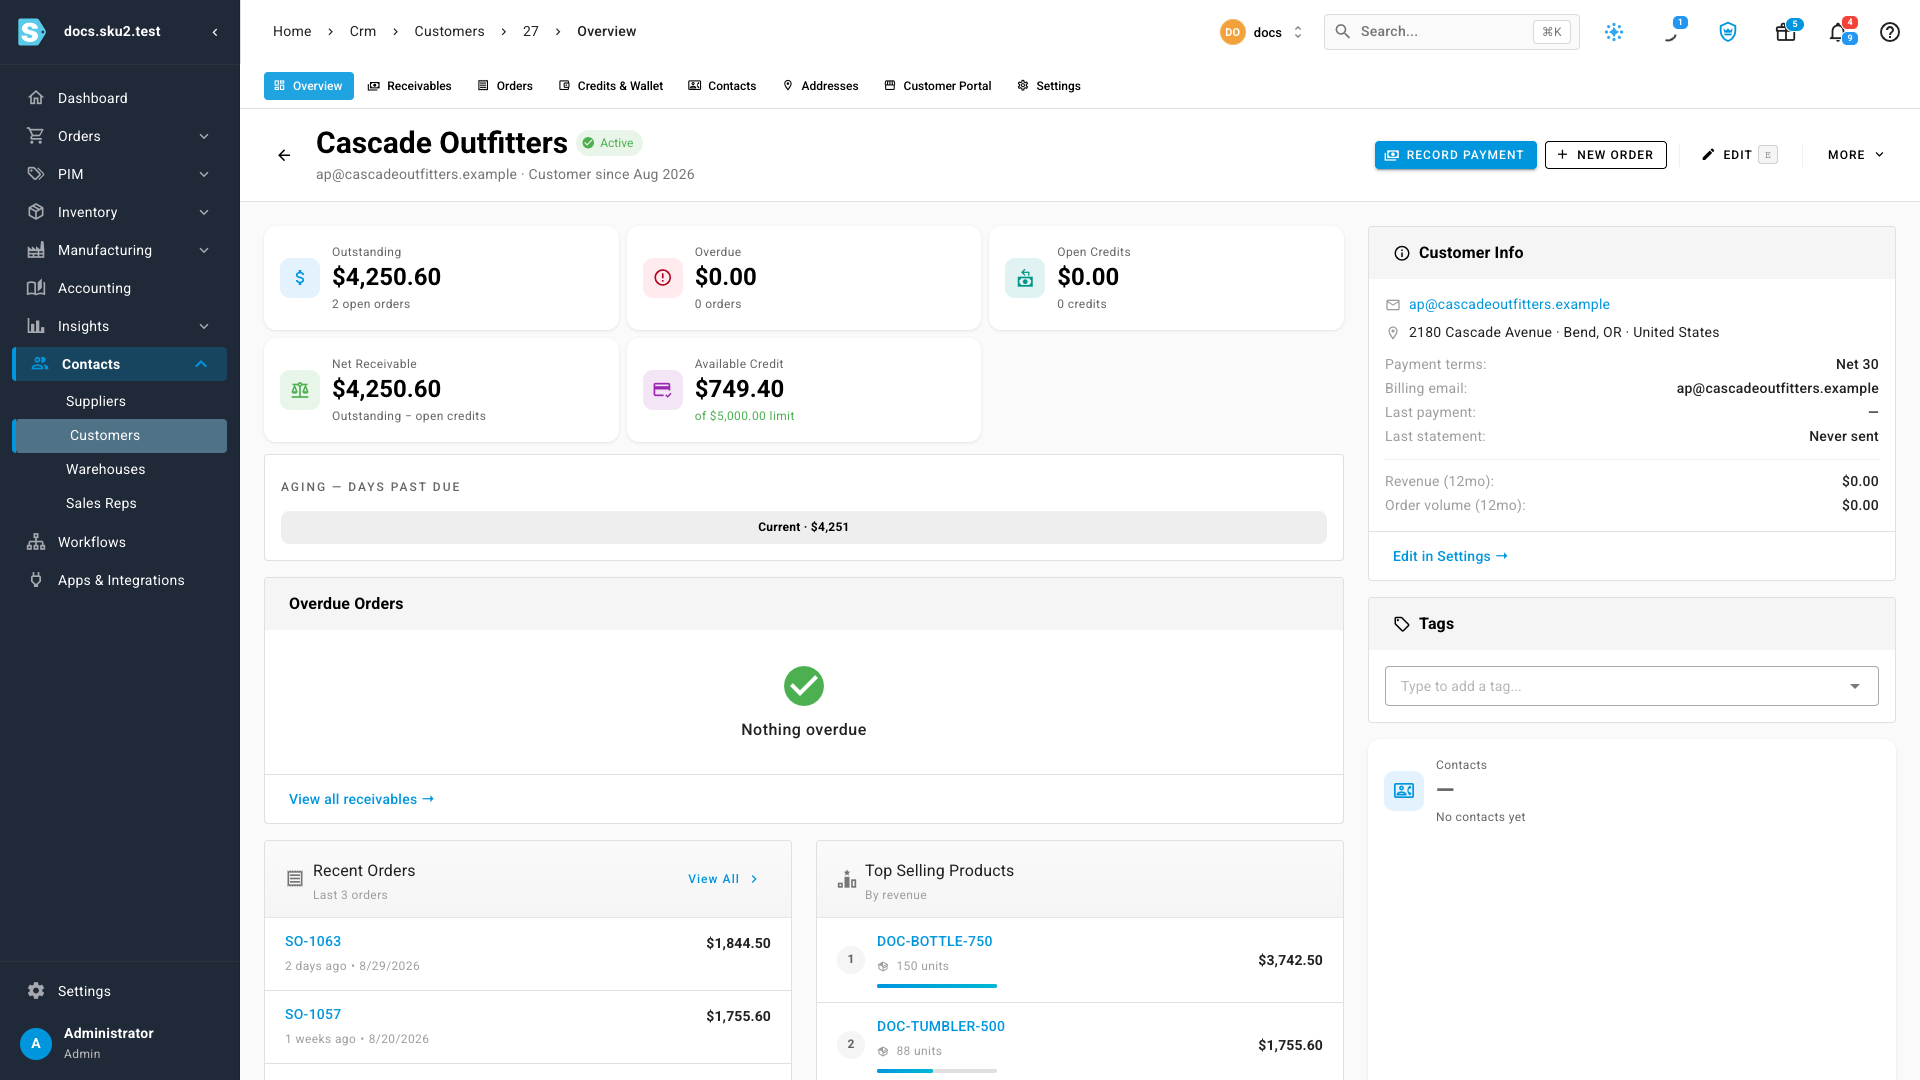Open the docs workspace switcher
This screenshot has height=1080, width=1920.
click(1262, 32)
